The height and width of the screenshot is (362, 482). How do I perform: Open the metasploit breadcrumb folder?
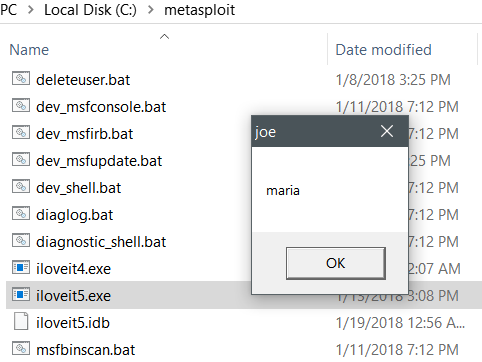click(x=199, y=10)
